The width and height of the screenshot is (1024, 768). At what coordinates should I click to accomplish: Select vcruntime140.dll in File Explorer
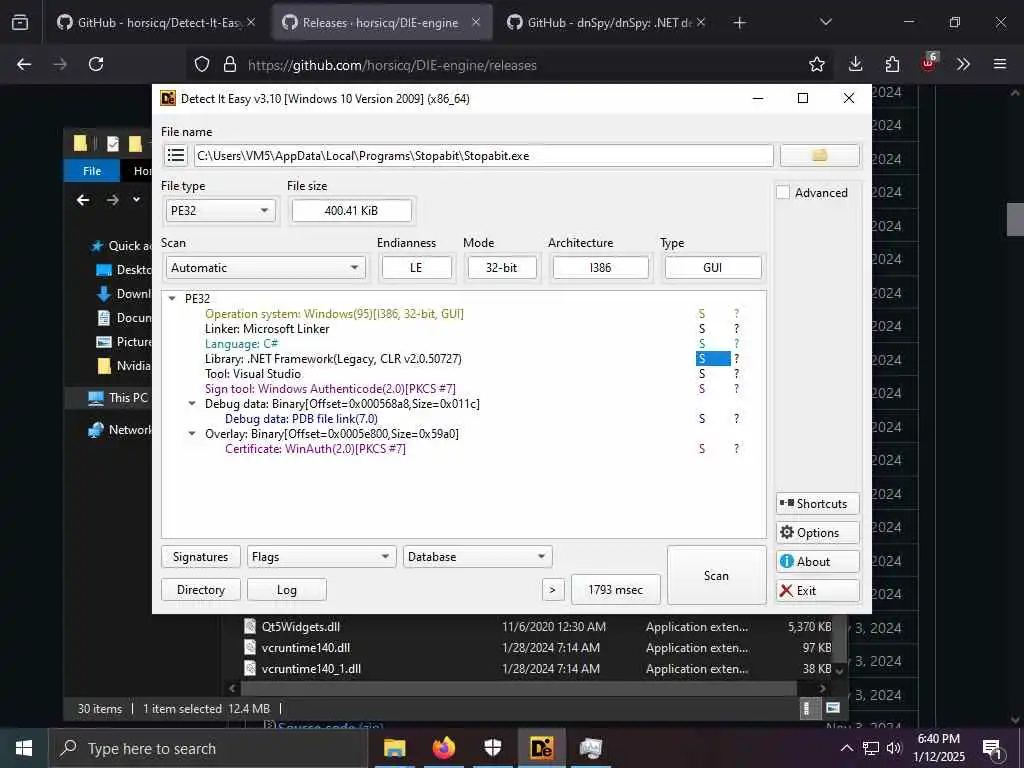click(306, 648)
